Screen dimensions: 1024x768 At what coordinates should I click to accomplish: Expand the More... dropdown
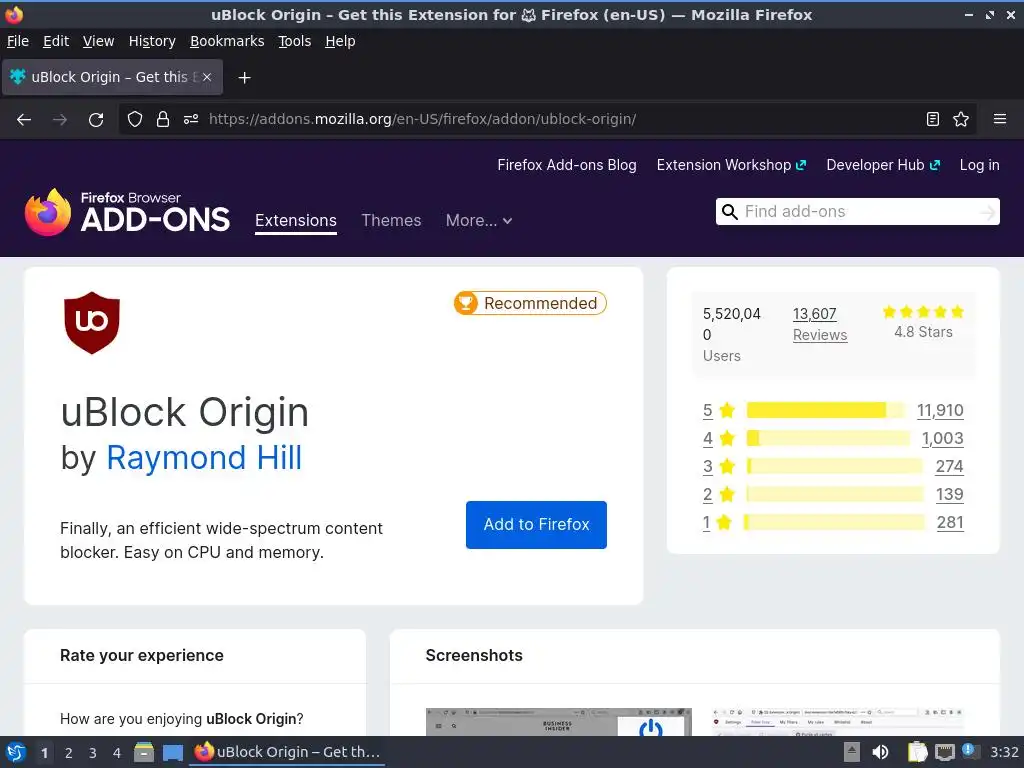point(479,221)
